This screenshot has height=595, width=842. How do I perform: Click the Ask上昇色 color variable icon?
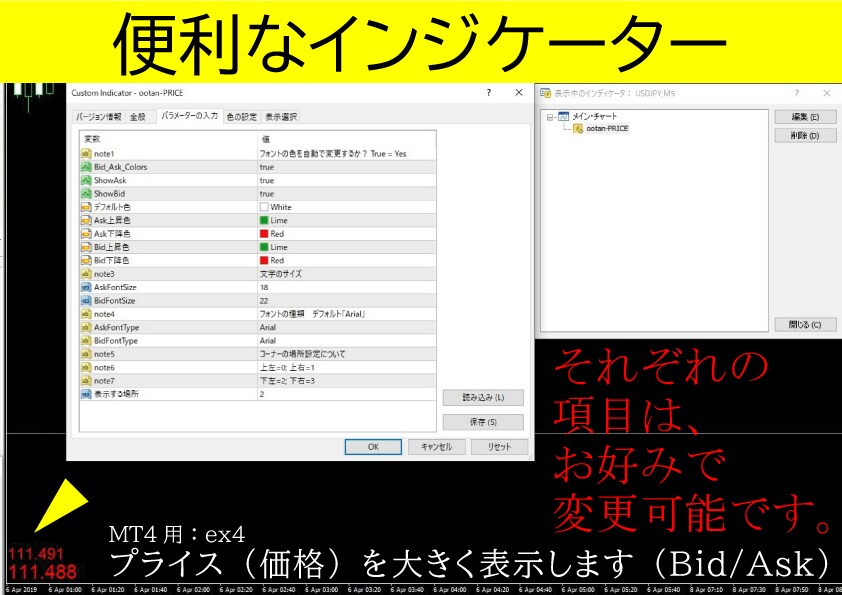point(86,220)
